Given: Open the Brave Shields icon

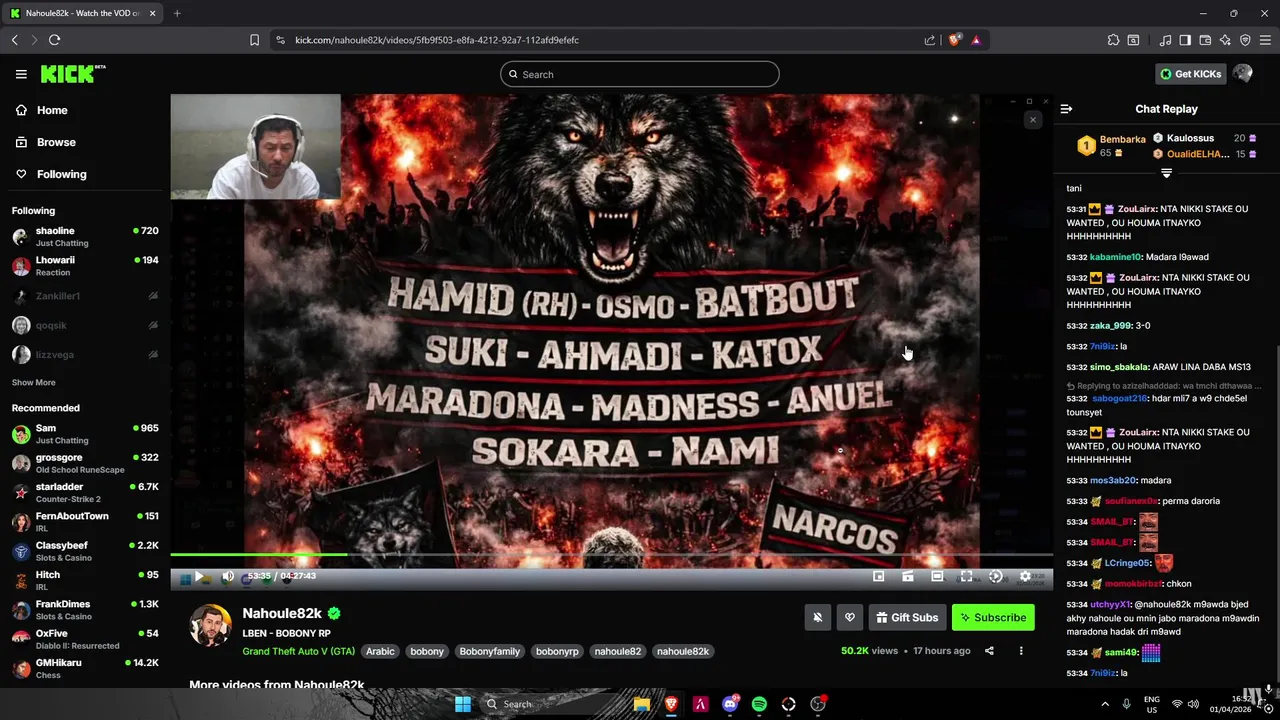Looking at the screenshot, I should click(955, 40).
